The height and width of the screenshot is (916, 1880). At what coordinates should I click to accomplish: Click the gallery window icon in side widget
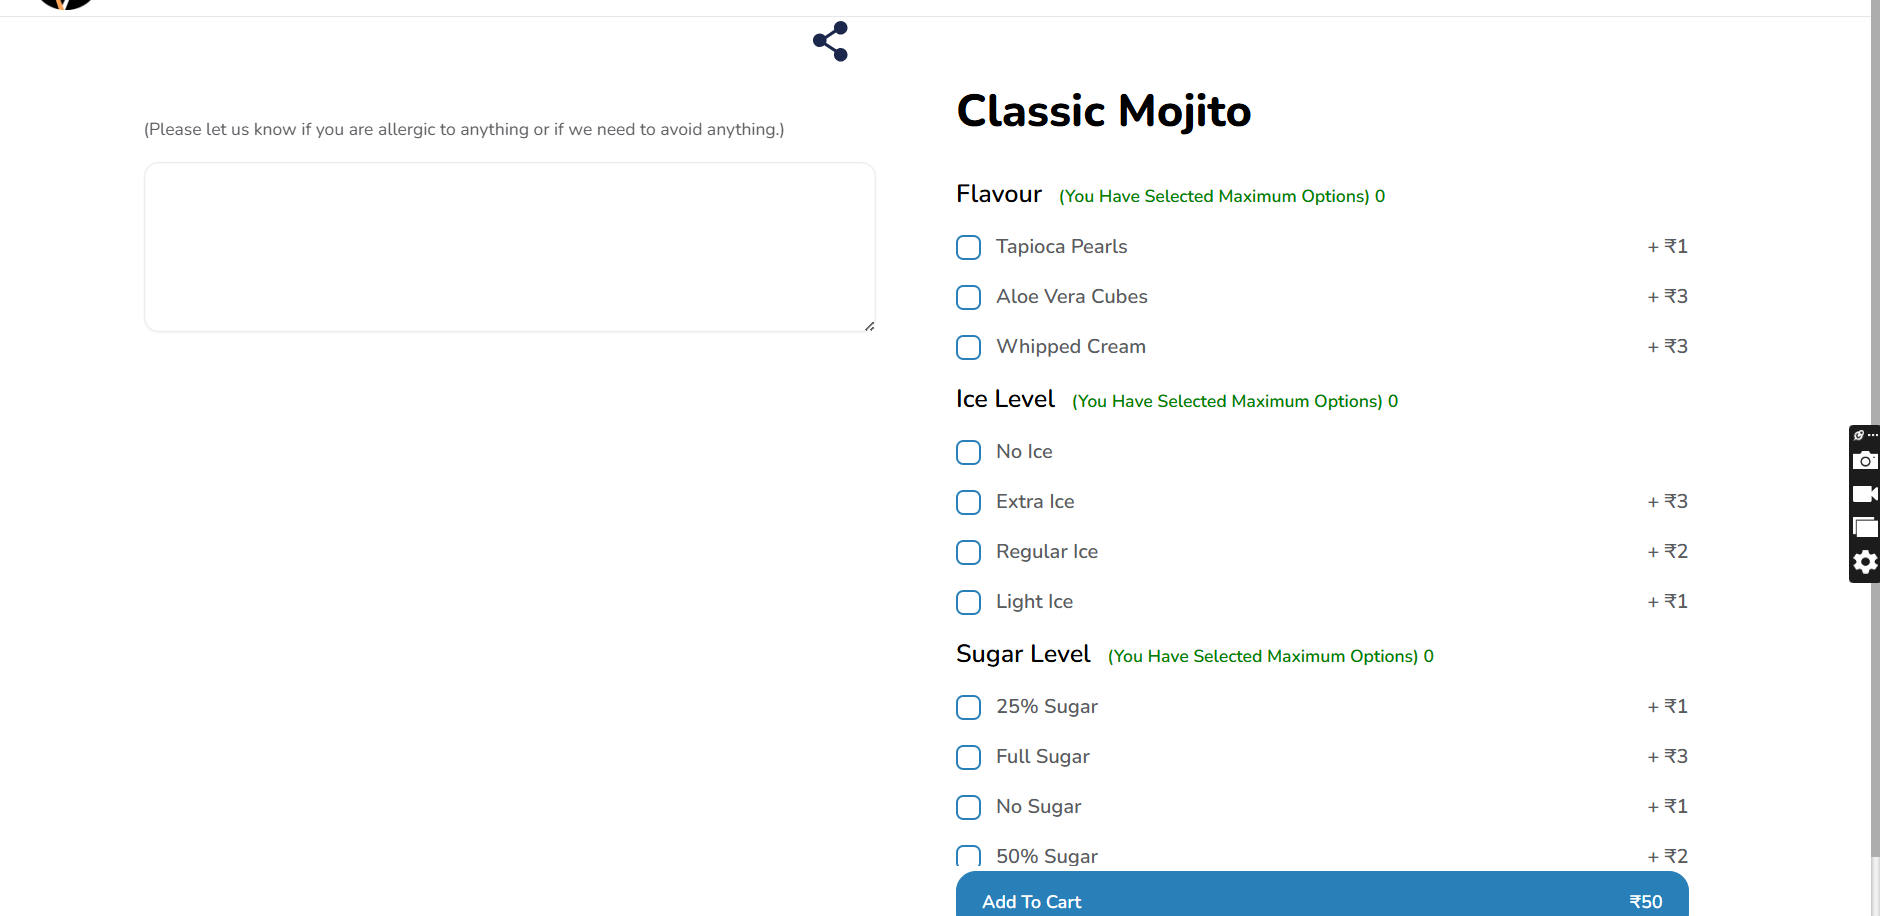click(1865, 527)
